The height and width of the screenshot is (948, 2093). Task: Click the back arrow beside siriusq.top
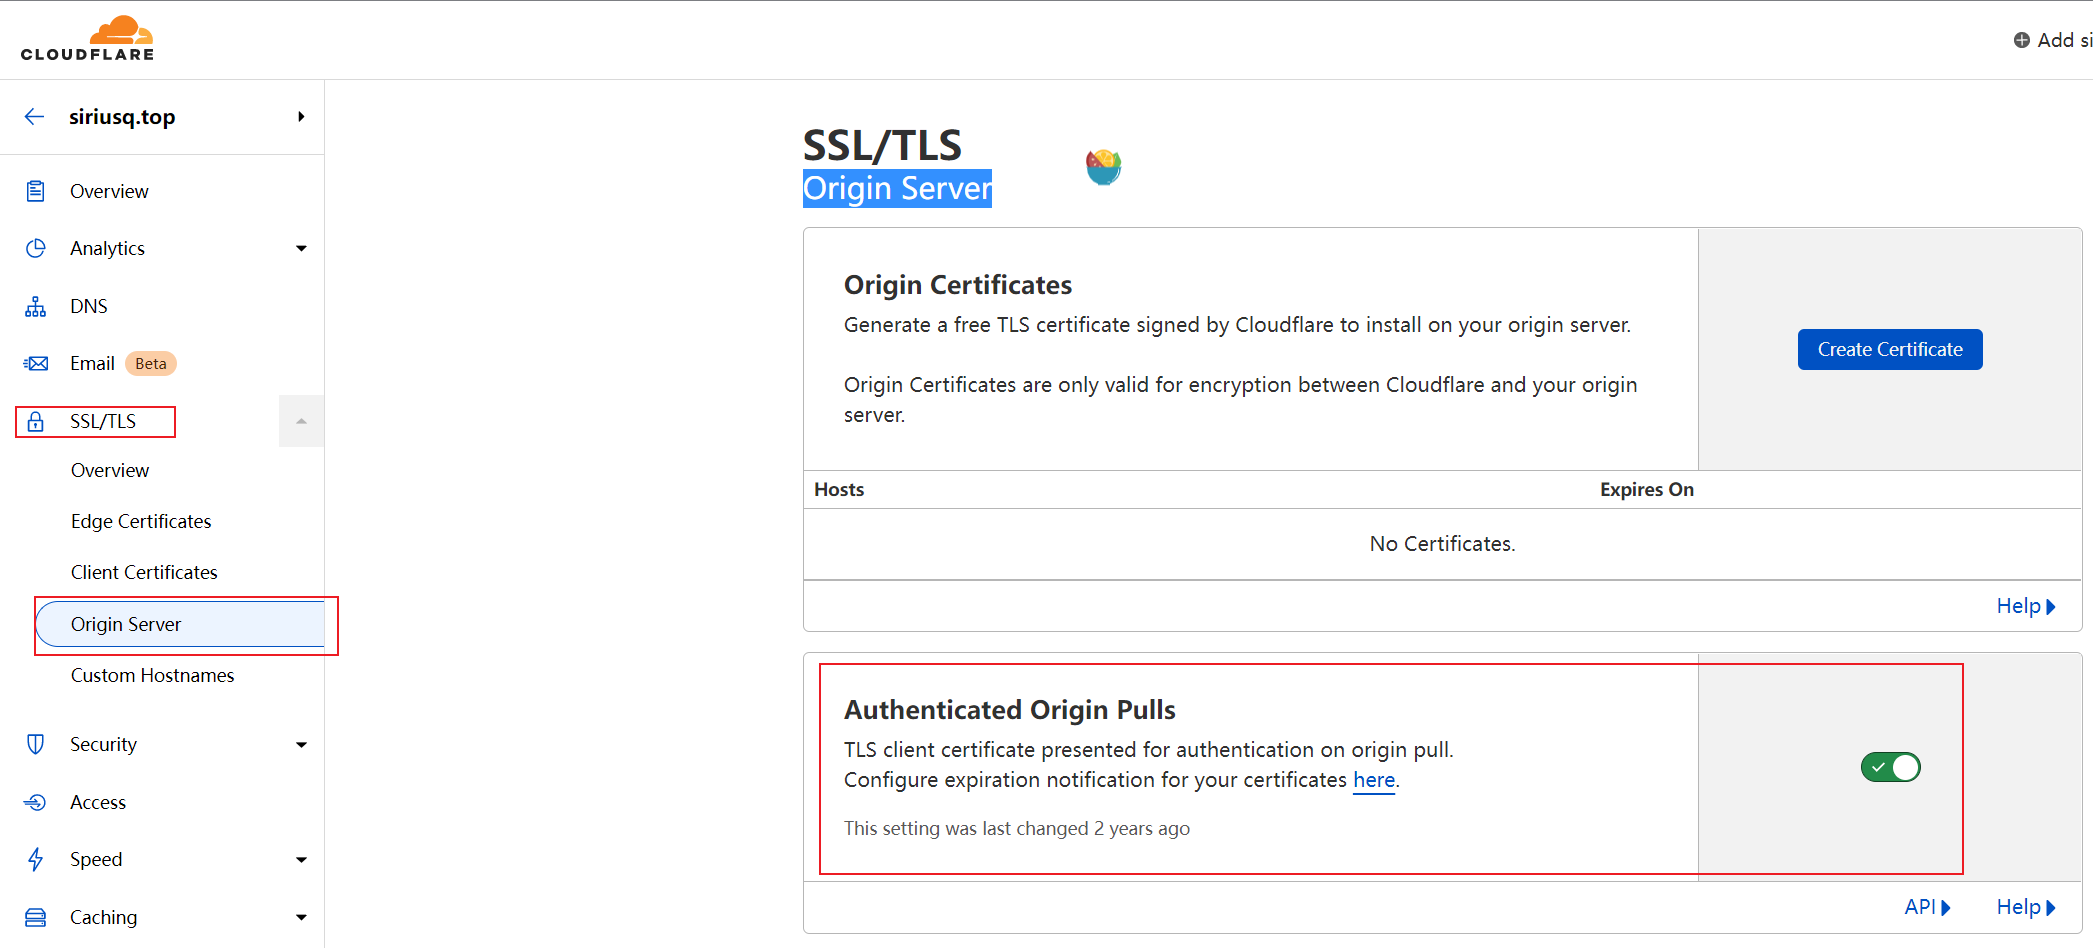point(34,117)
